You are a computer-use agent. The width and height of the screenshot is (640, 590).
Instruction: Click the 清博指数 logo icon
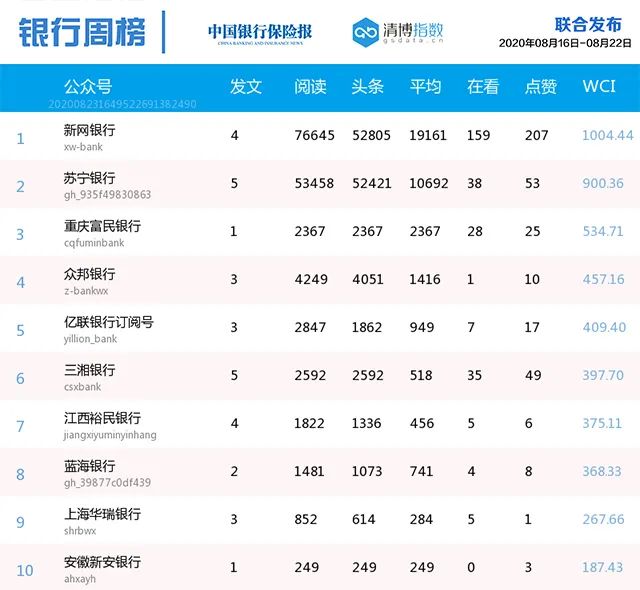[x=366, y=32]
